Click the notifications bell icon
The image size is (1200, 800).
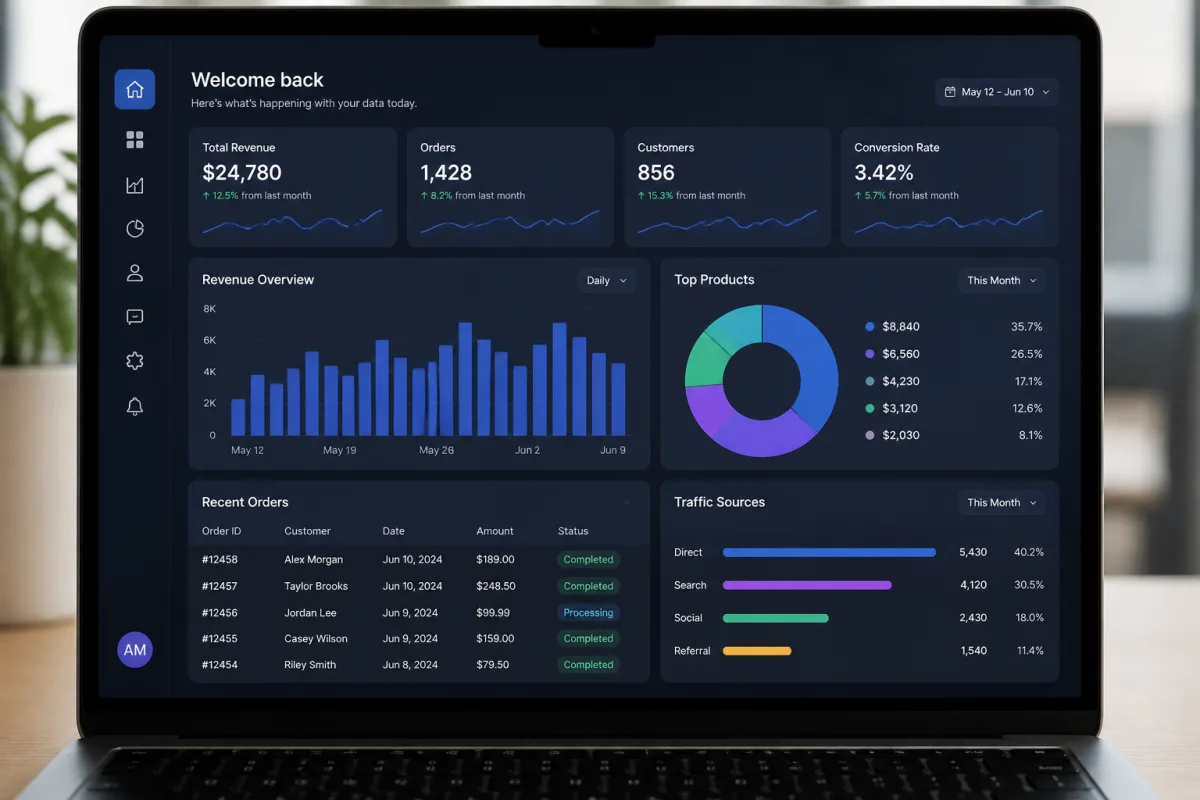[135, 406]
